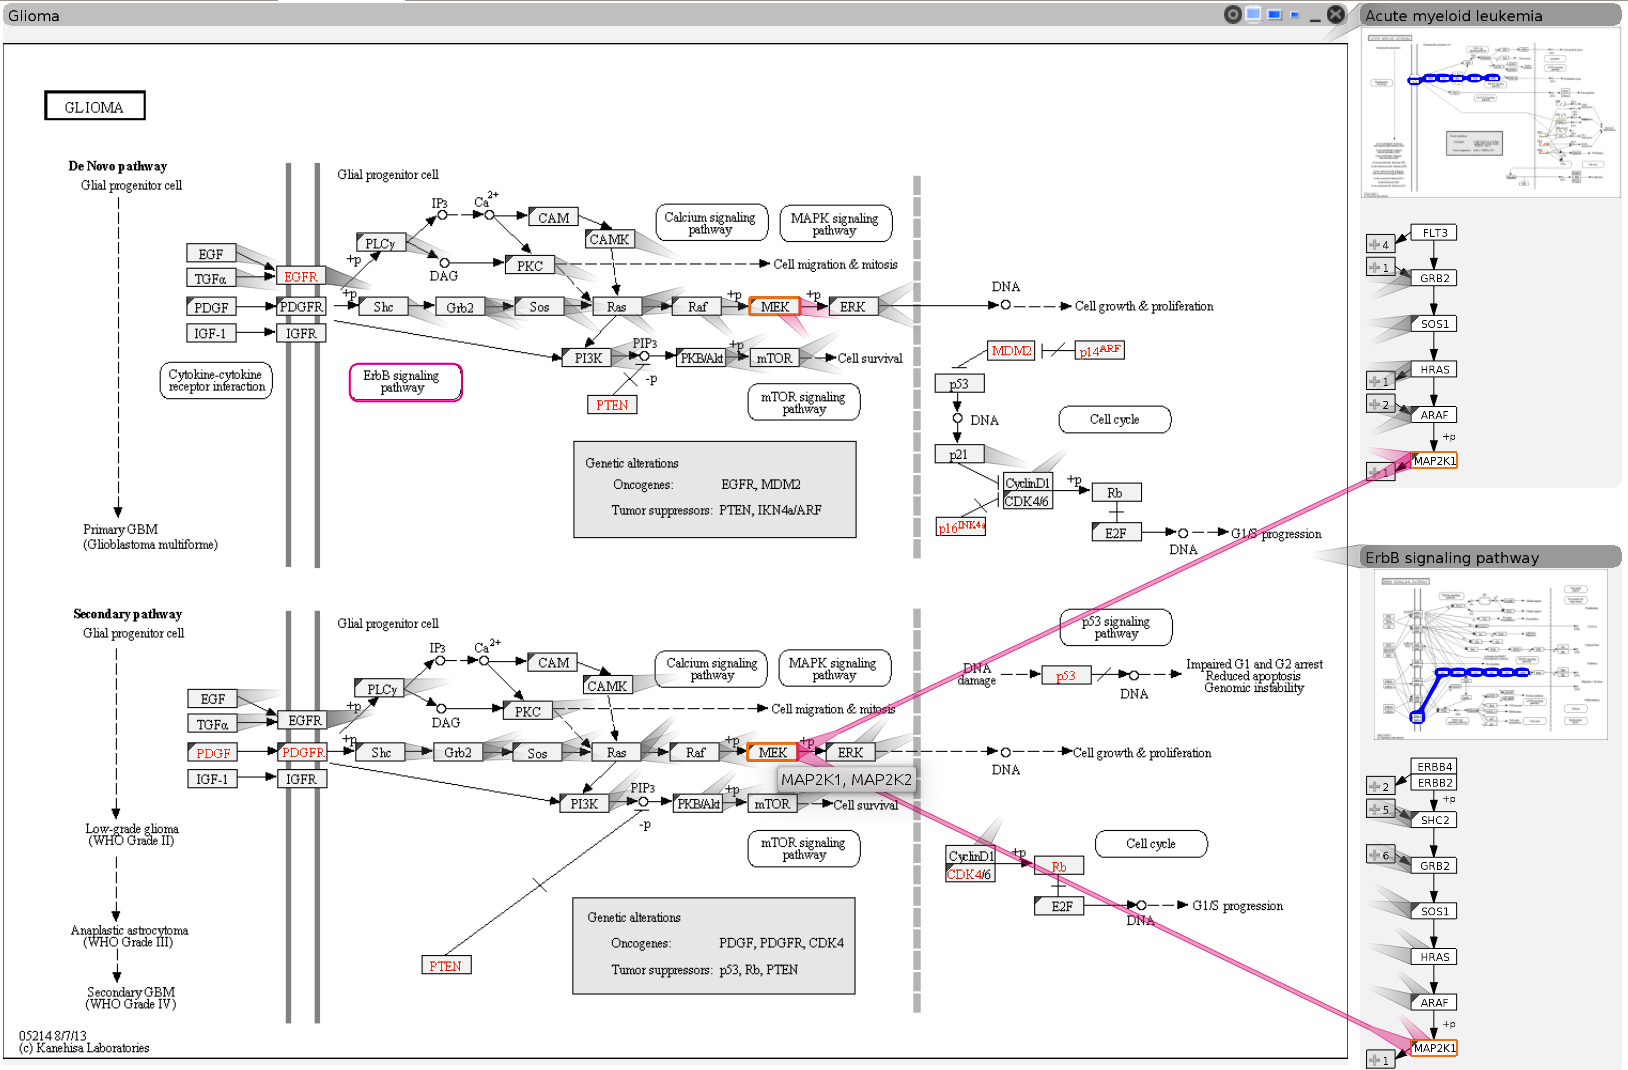This screenshot has height=1070, width=1628.
Task: Click the CAMK node in Secondary pathway
Action: pyautogui.click(x=607, y=686)
